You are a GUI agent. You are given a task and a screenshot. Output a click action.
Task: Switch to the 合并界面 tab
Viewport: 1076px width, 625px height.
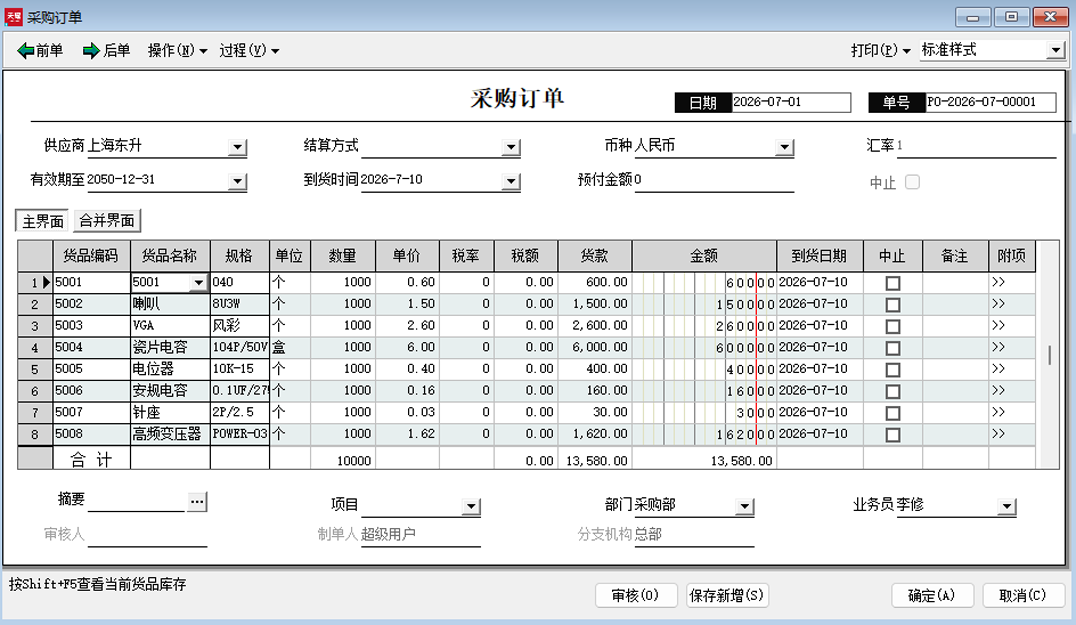point(107,221)
